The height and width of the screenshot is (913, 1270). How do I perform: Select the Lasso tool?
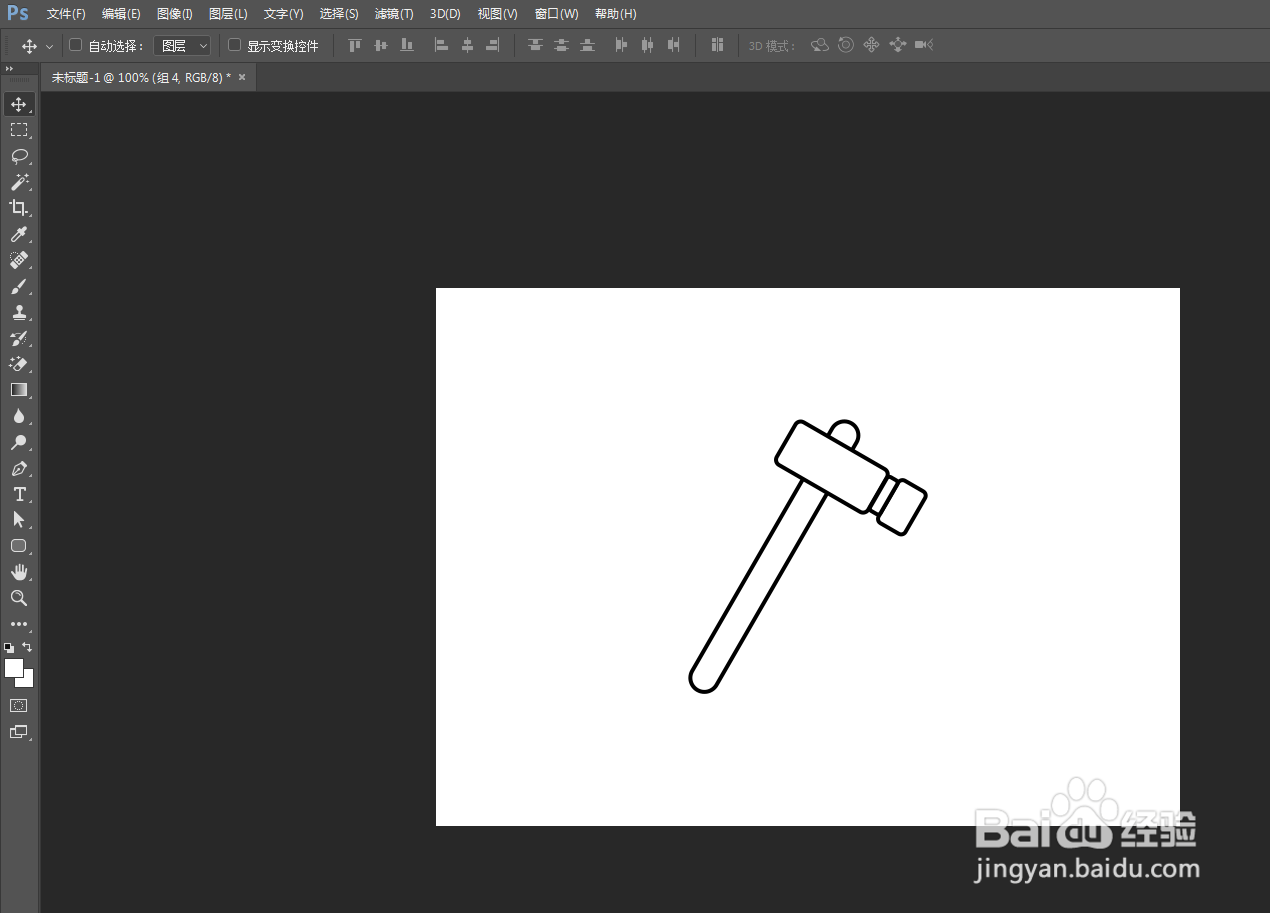tap(19, 156)
